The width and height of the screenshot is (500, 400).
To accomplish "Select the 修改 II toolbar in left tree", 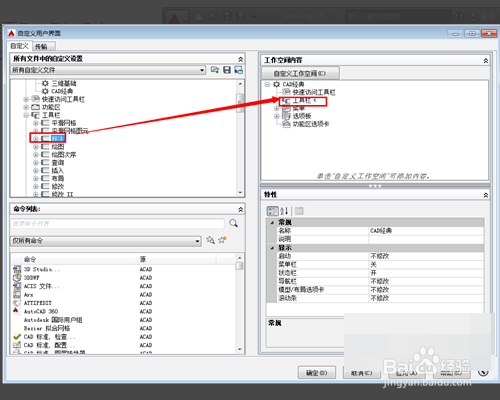I will 62,194.
